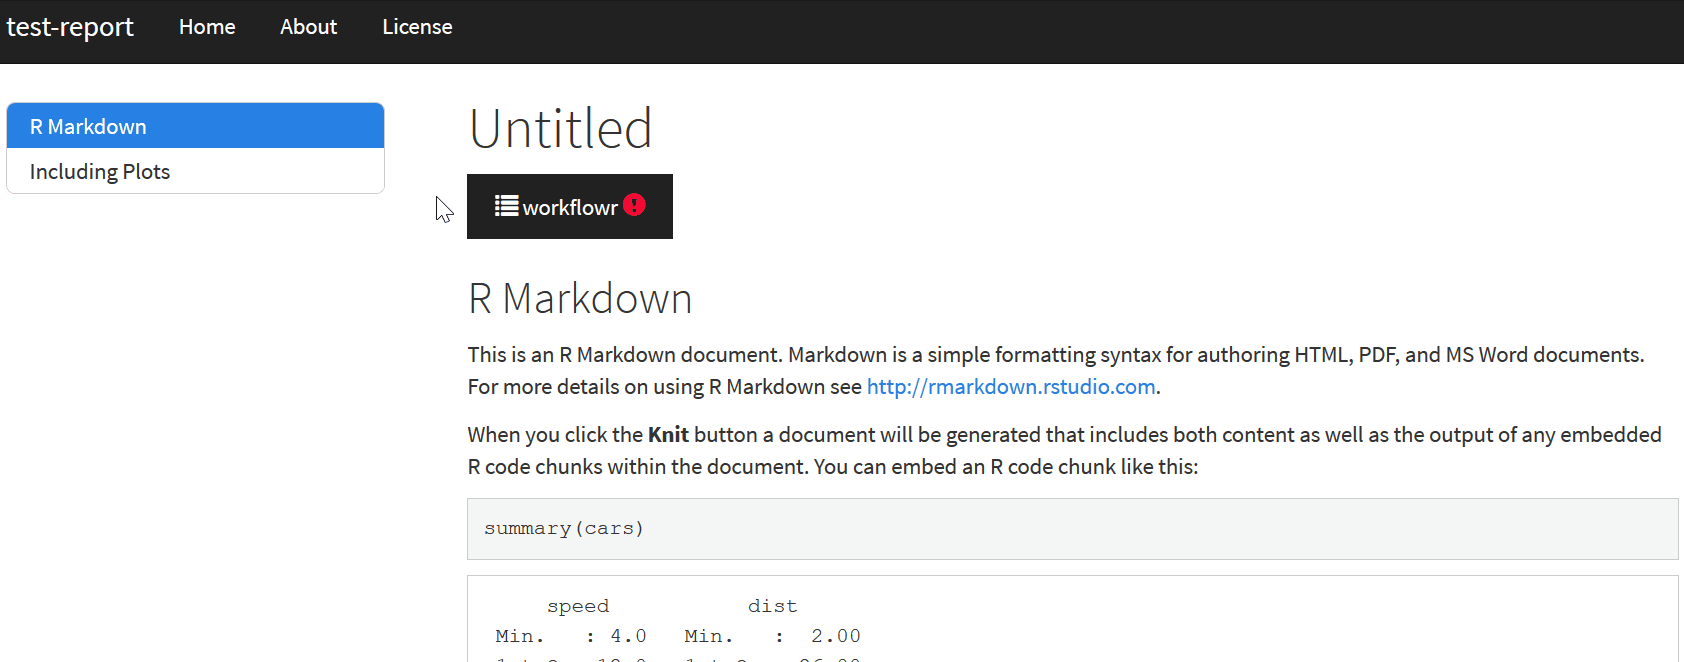The height and width of the screenshot is (662, 1684).
Task: Click the workflowr list icon
Action: click(505, 206)
